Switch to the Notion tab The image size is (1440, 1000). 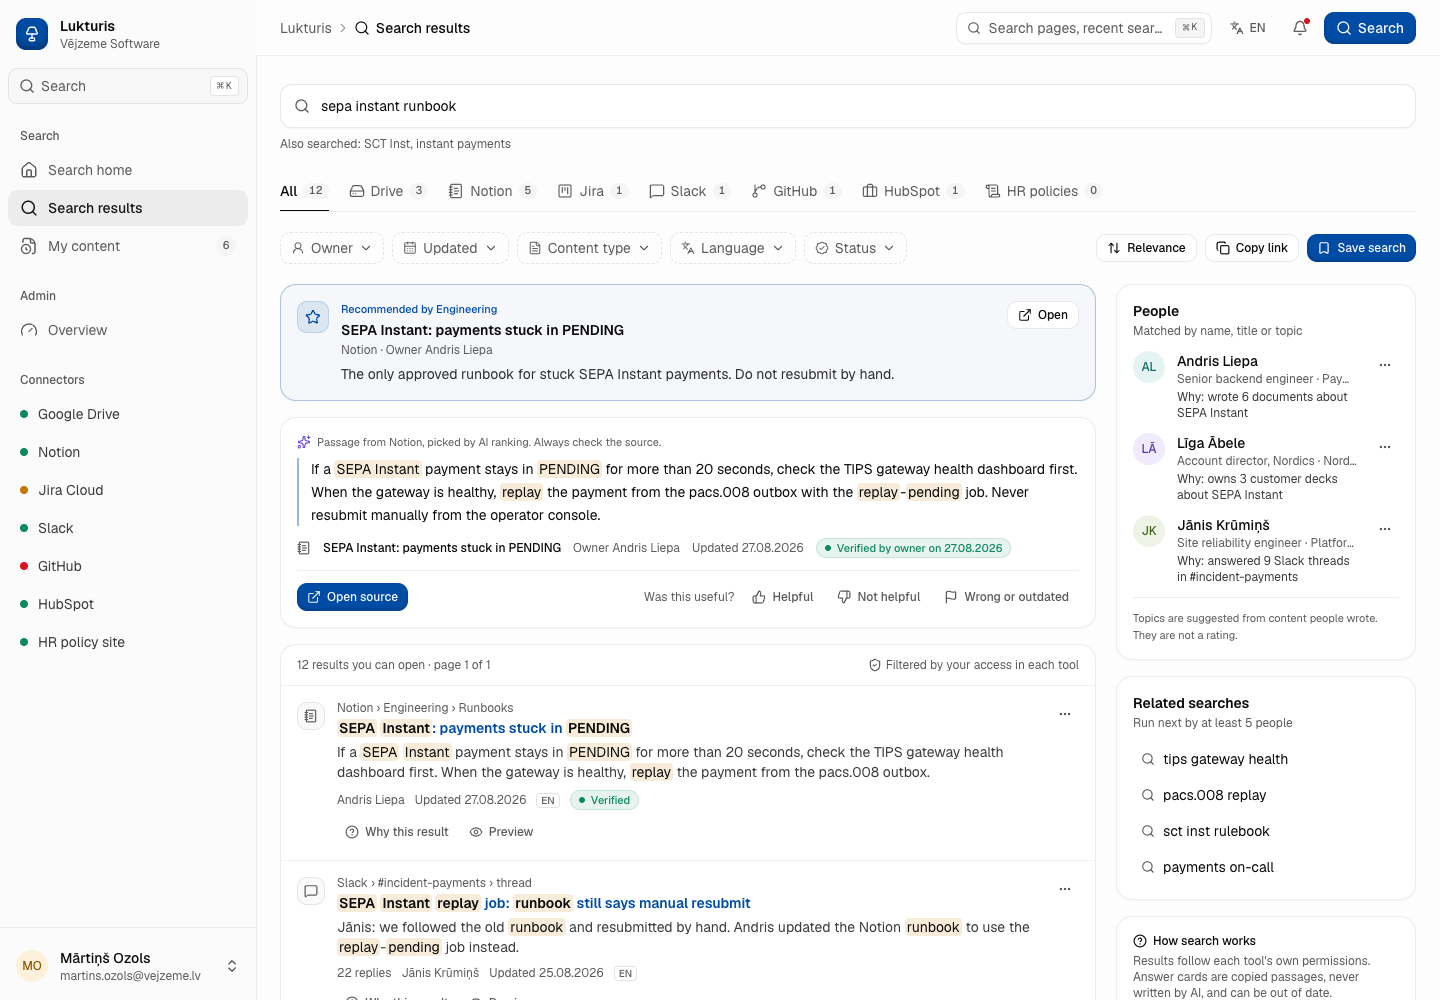(492, 191)
